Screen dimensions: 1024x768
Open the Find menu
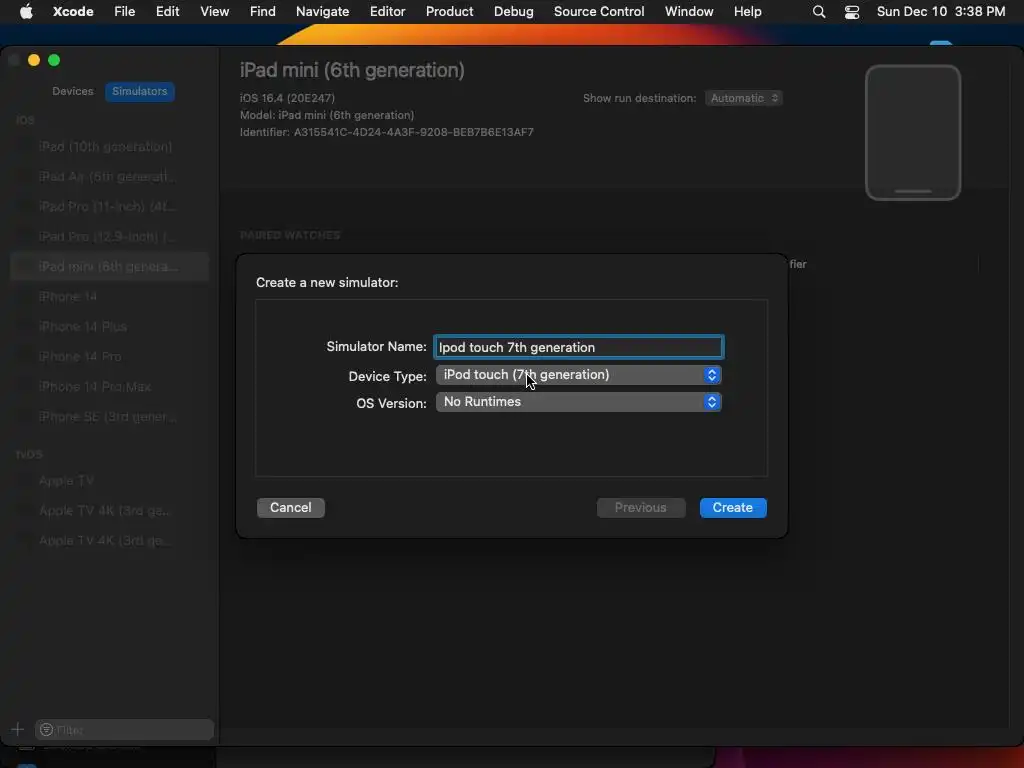pos(263,12)
